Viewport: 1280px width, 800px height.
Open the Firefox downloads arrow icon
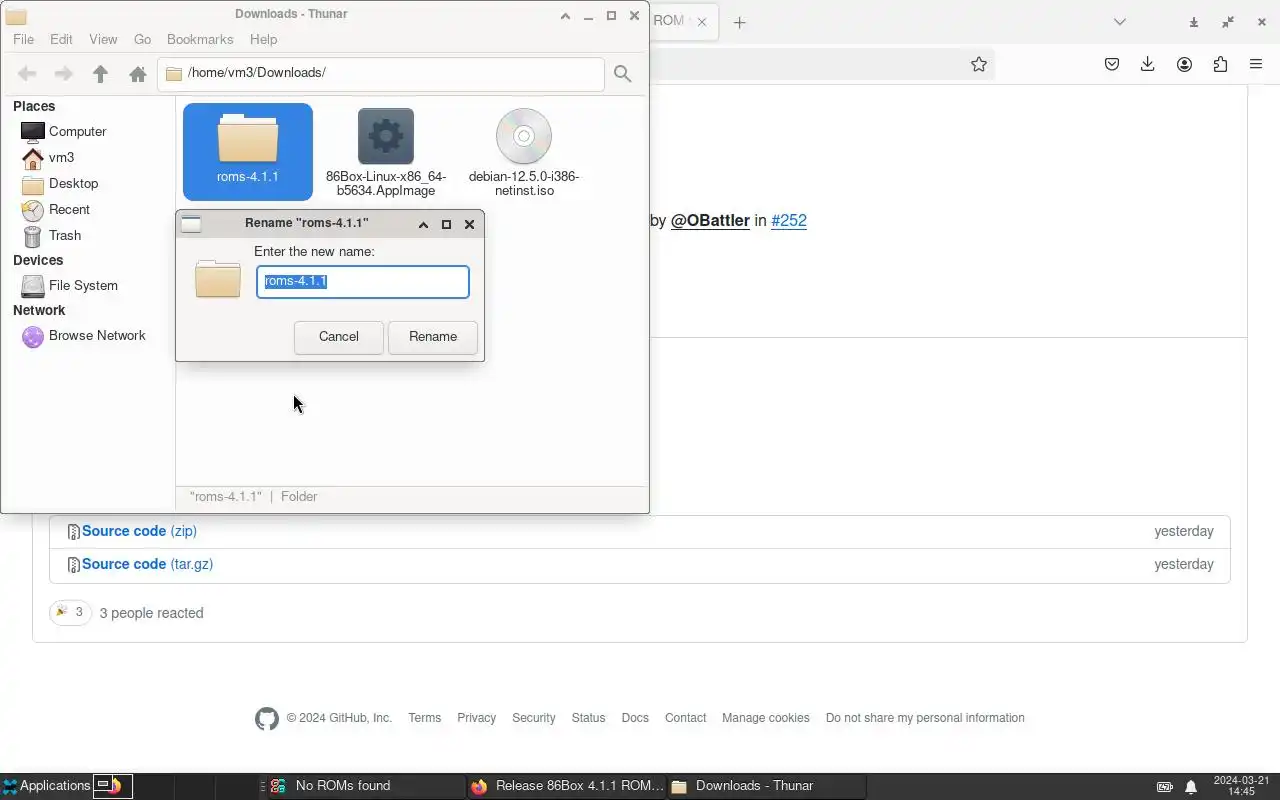[x=1148, y=64]
